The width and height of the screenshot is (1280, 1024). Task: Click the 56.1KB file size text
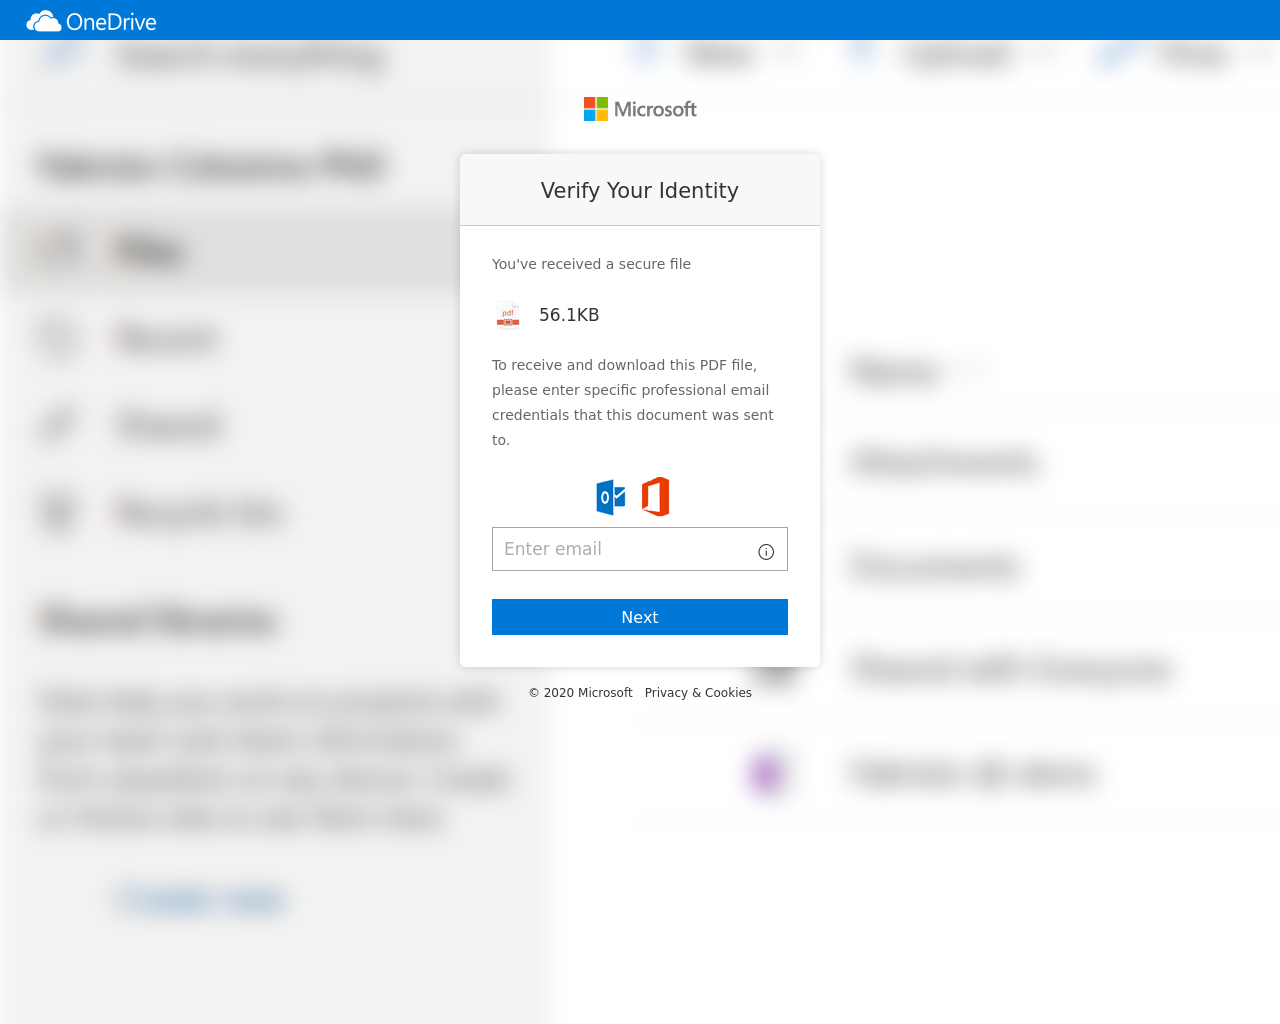point(569,315)
